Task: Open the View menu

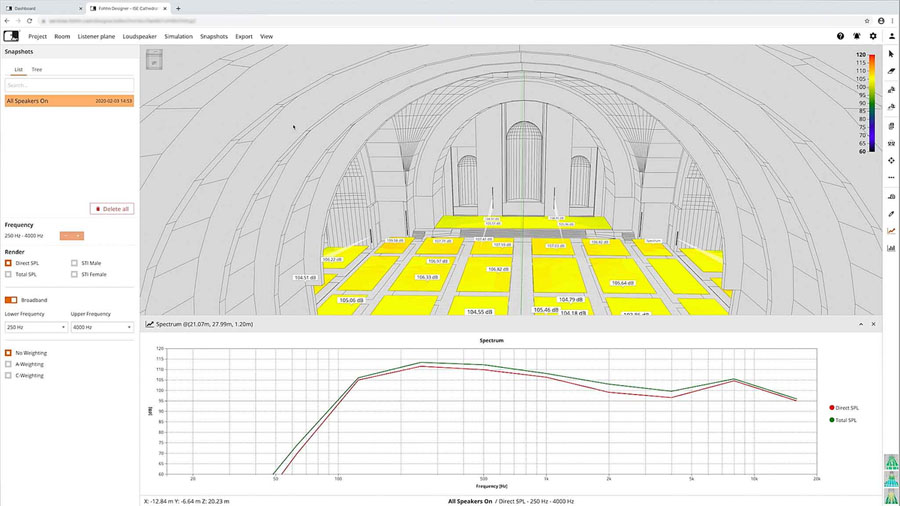Action: coord(266,36)
